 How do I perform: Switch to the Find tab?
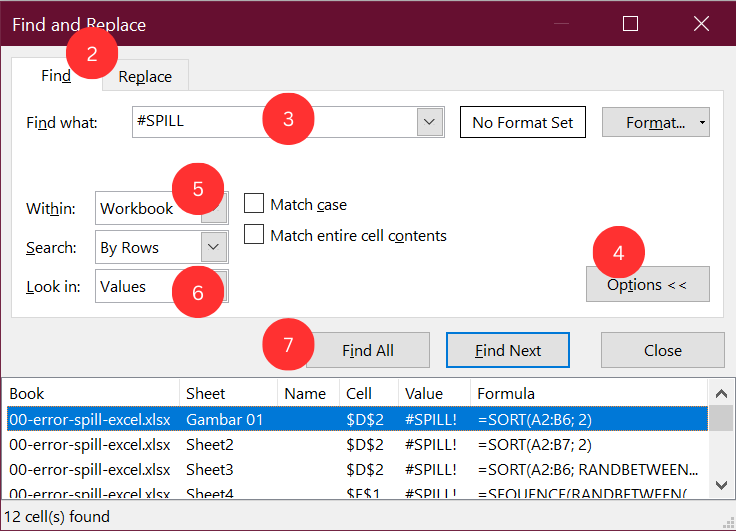56,75
